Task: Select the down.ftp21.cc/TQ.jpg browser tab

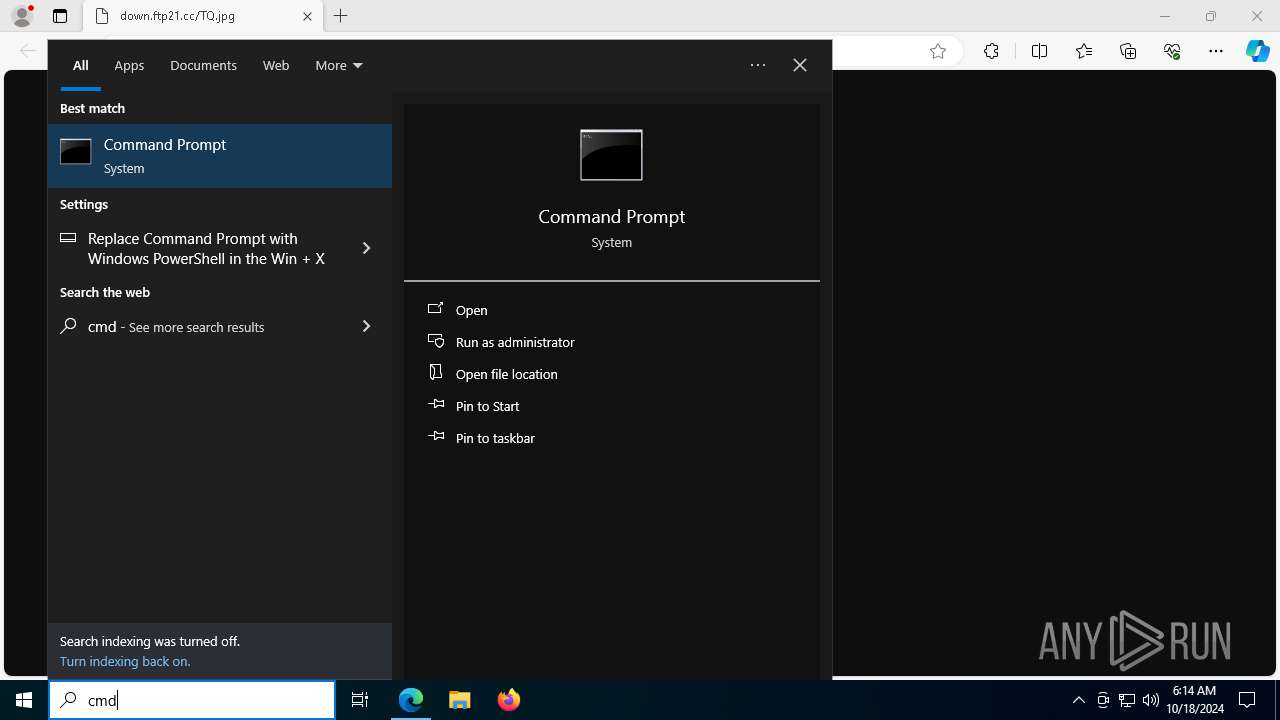Action: [x=204, y=16]
